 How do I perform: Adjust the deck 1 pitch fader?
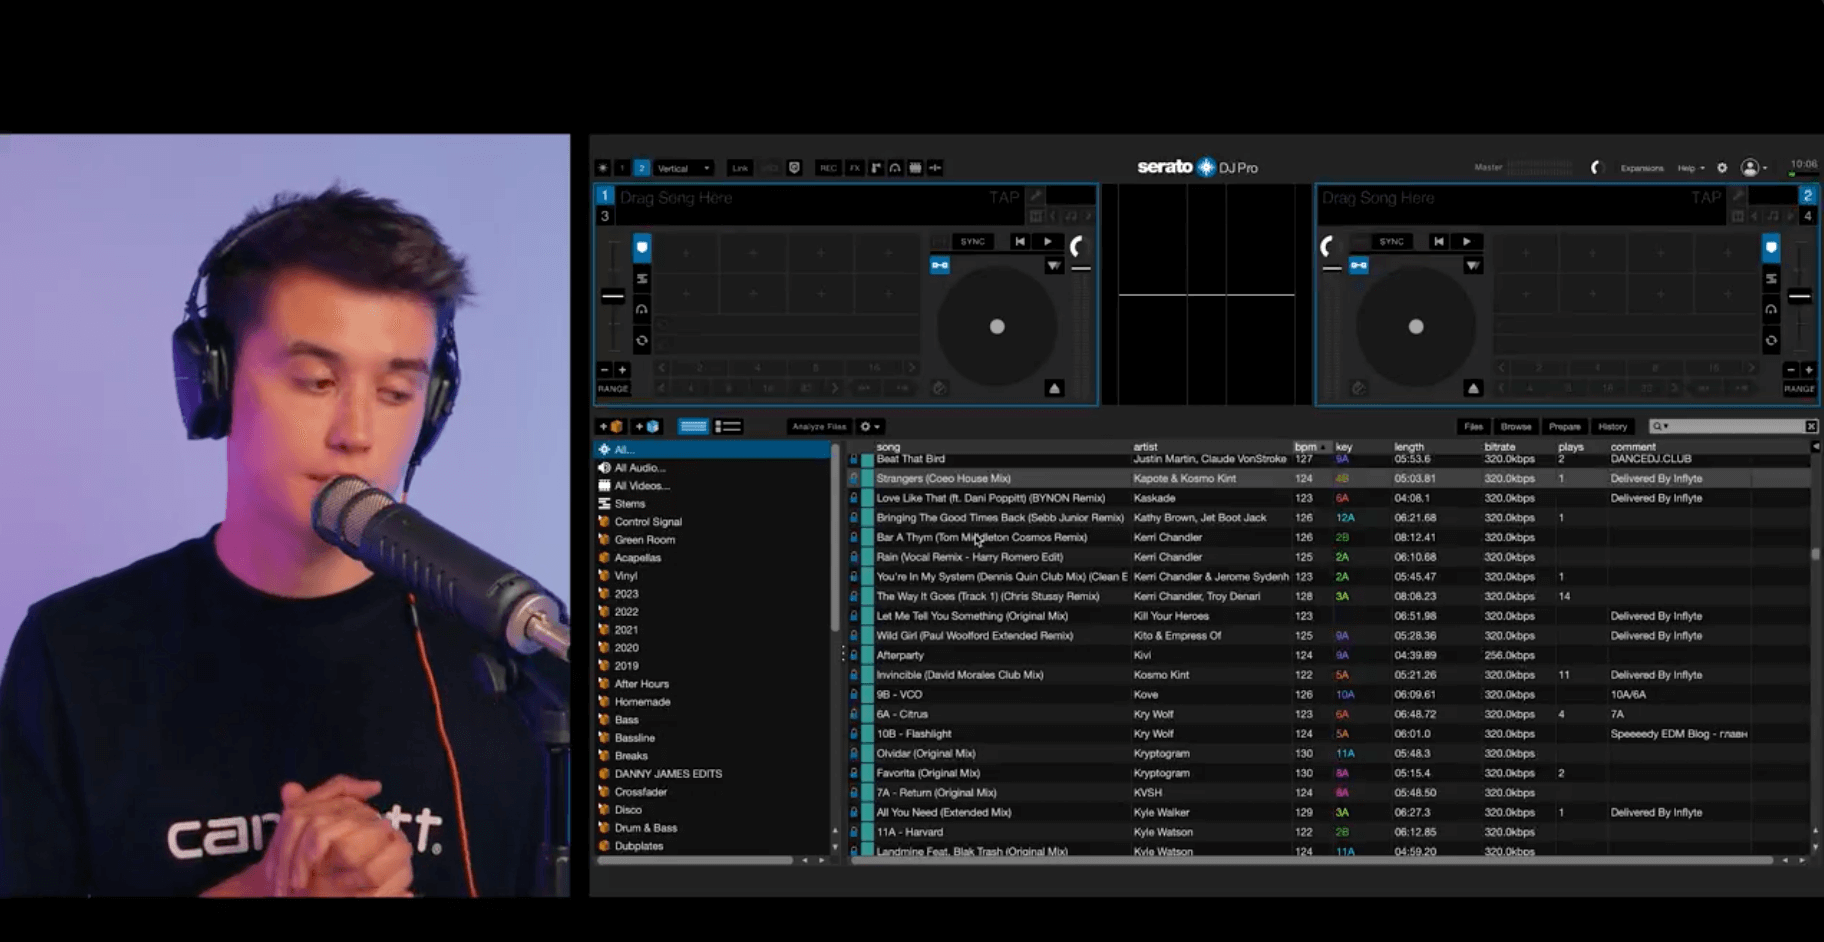612,296
